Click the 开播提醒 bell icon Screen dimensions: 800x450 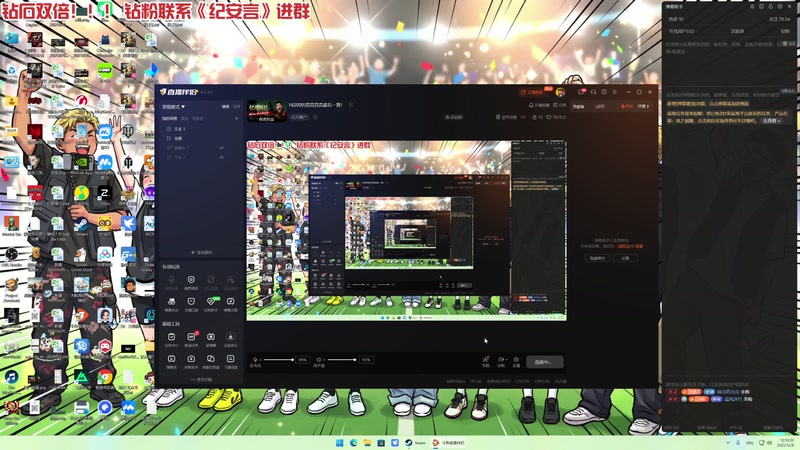point(539,105)
